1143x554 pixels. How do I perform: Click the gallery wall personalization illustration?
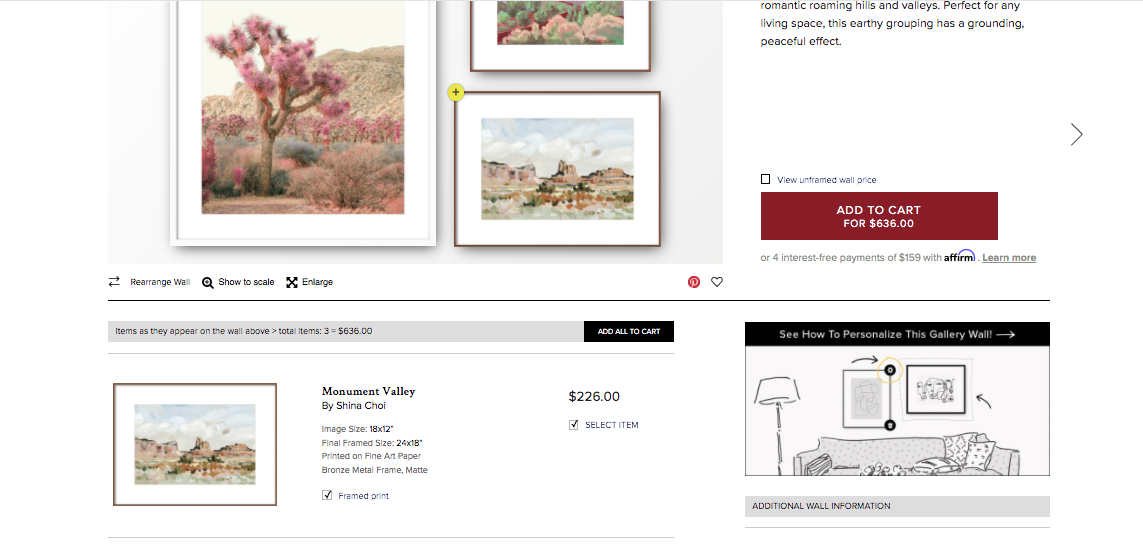[x=897, y=410]
